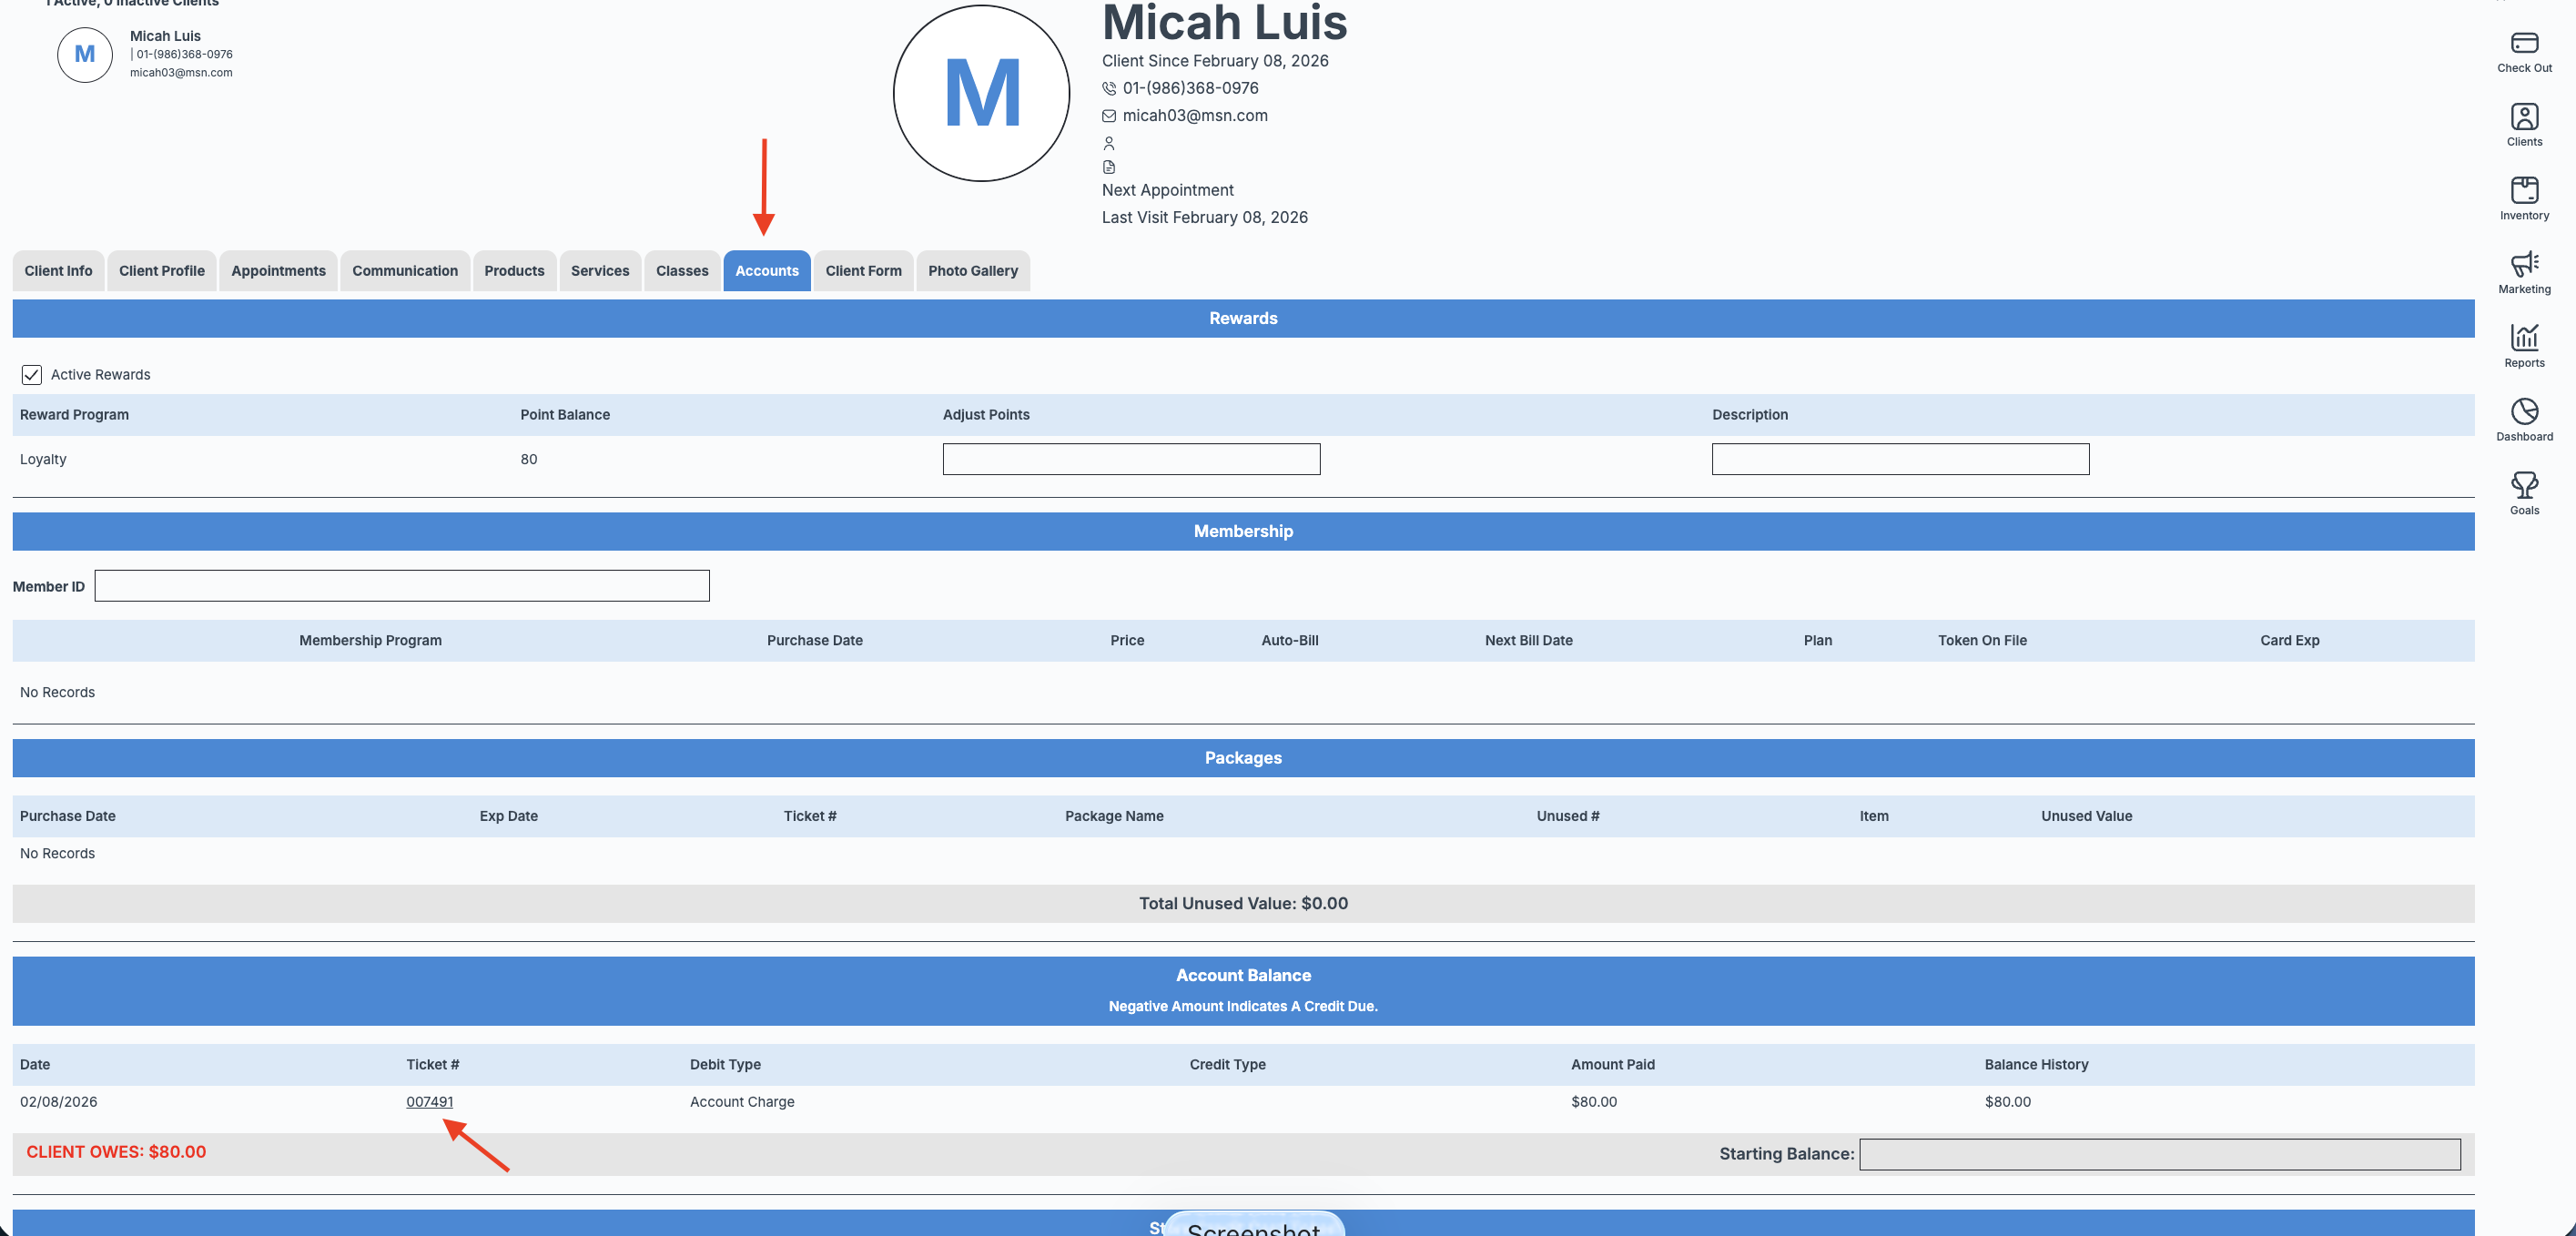Switch to the Client Info tab
This screenshot has width=2576, height=1236.
pyautogui.click(x=58, y=271)
